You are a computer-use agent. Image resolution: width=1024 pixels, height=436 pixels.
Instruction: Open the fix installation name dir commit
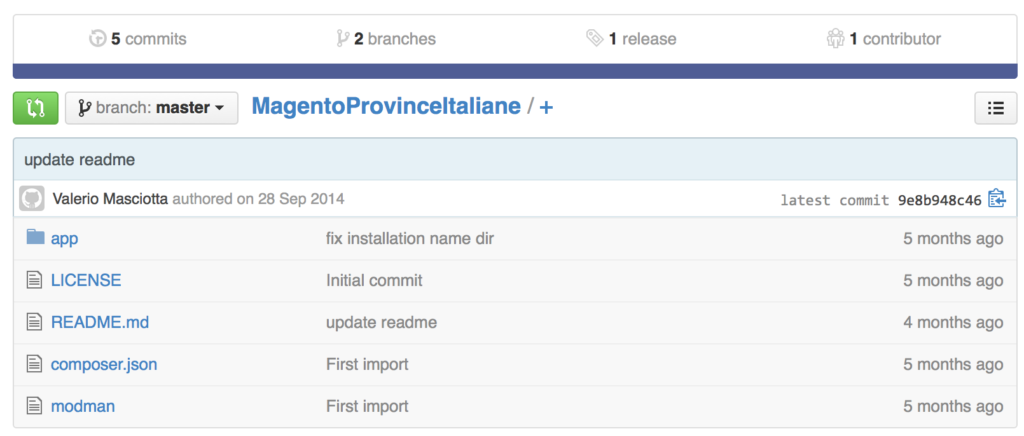tap(410, 239)
